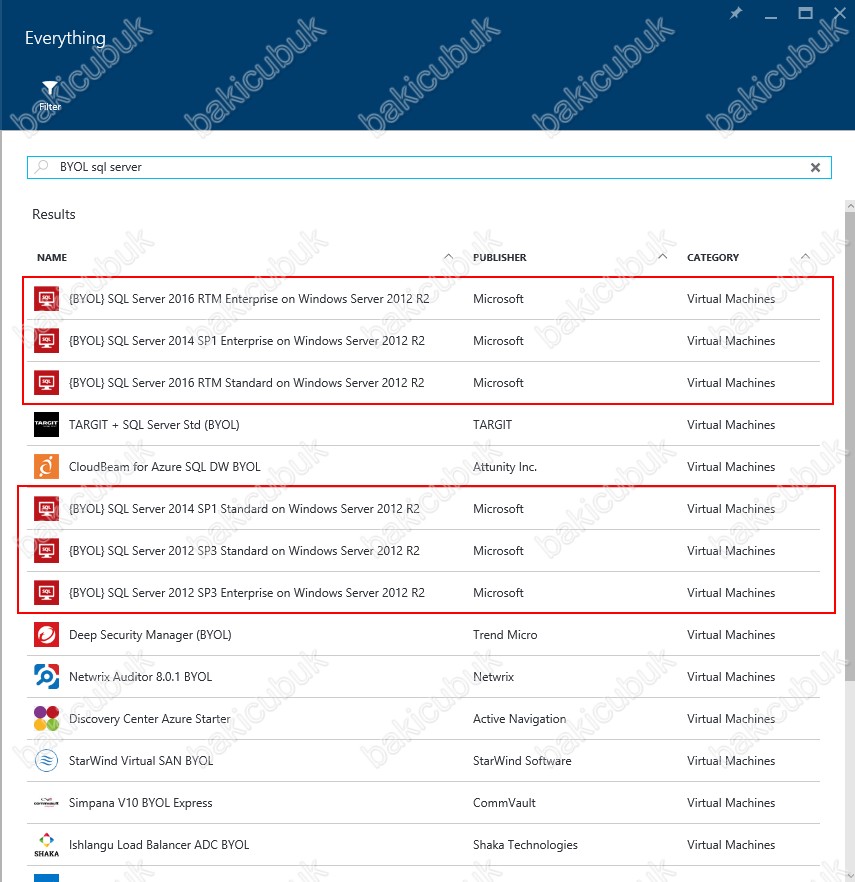
Task: Choose 'Discovery Center Azure Starter' entry
Action: pyautogui.click(x=150, y=719)
